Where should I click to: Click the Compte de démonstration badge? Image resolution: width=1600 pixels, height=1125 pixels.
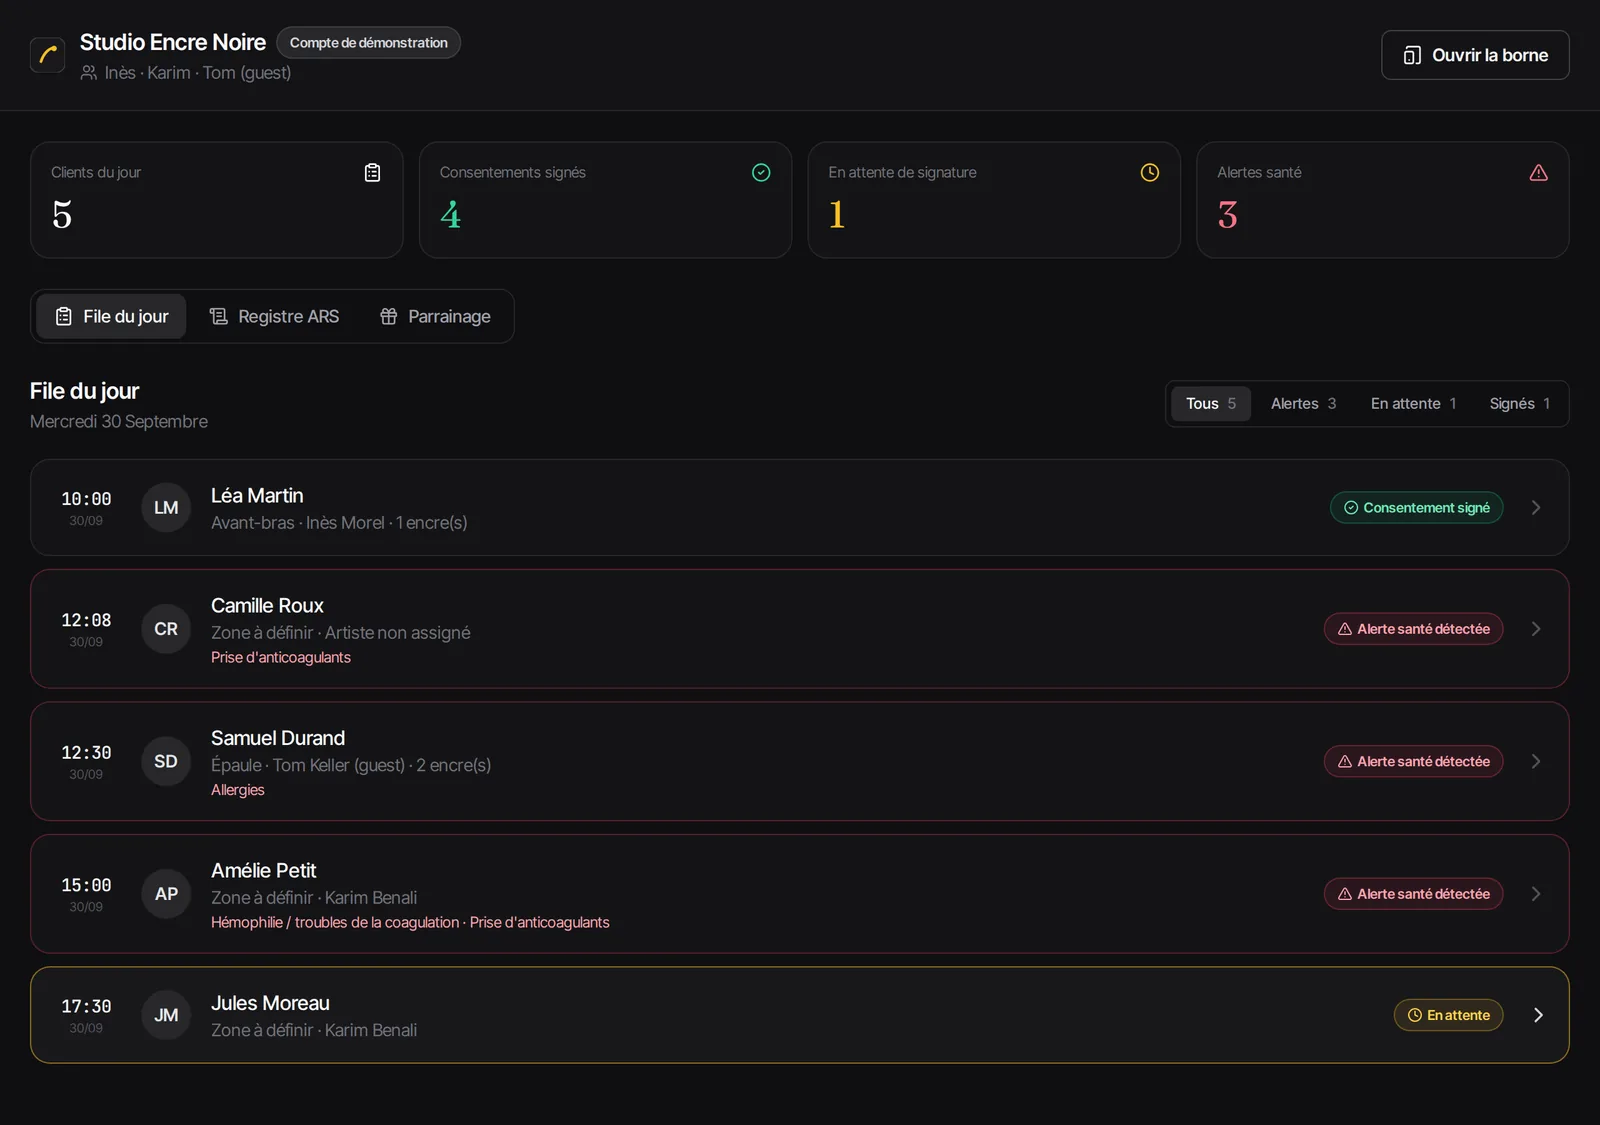[x=368, y=43]
